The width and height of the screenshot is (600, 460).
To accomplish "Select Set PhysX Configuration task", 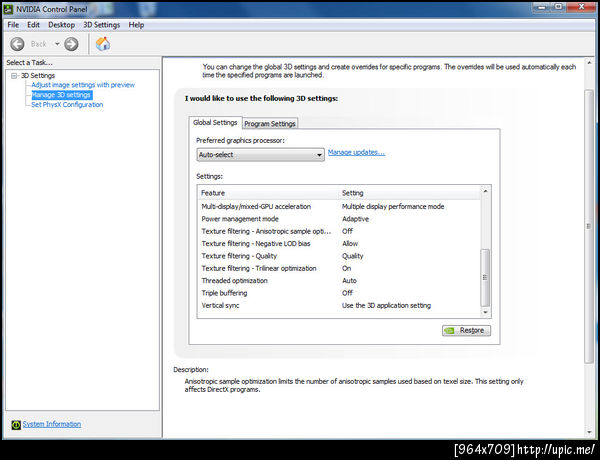I will click(x=67, y=104).
